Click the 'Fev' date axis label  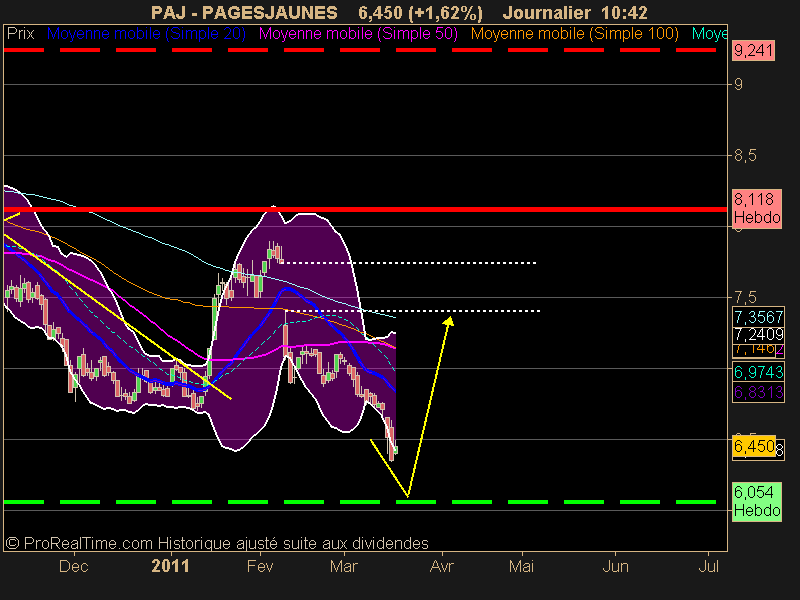pyautogui.click(x=260, y=566)
